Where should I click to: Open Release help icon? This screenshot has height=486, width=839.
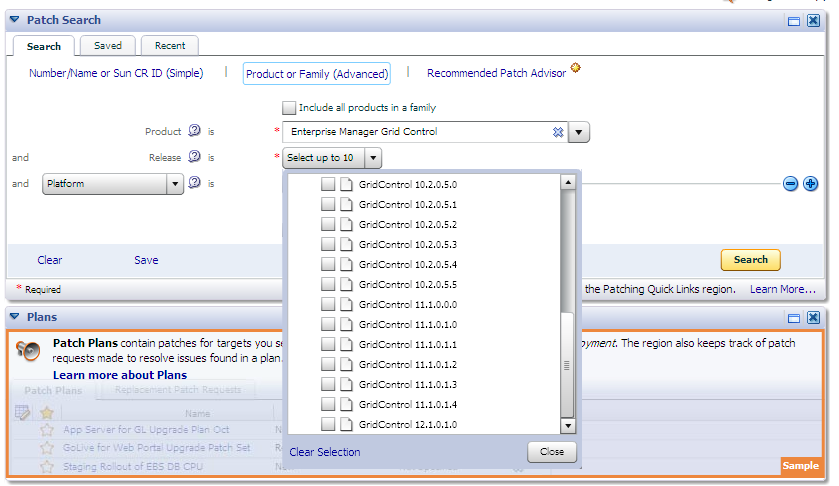[x=195, y=156]
